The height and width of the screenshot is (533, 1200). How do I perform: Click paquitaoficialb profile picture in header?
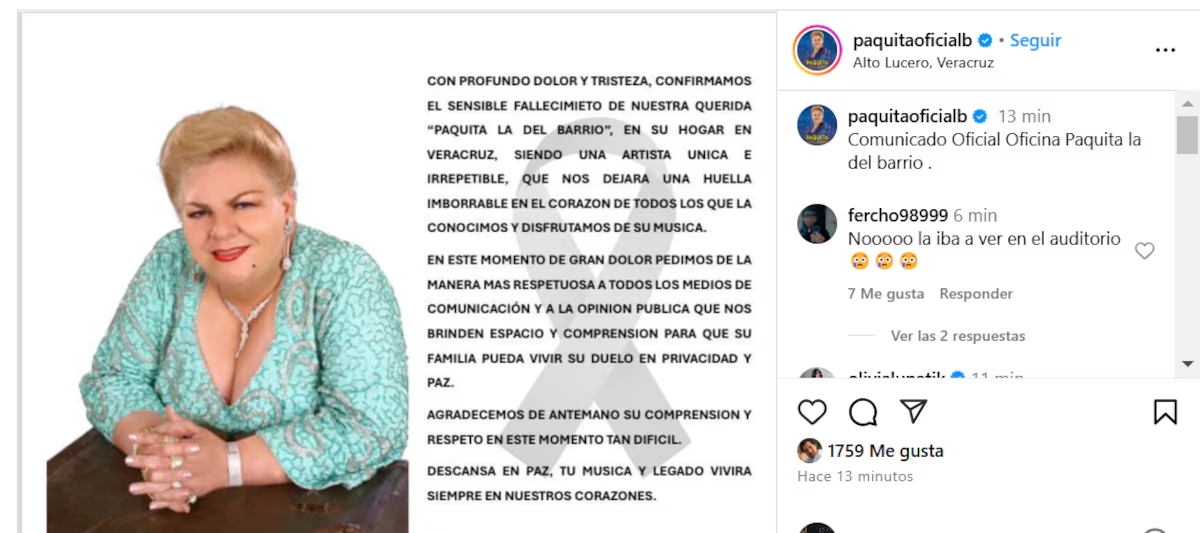click(817, 50)
